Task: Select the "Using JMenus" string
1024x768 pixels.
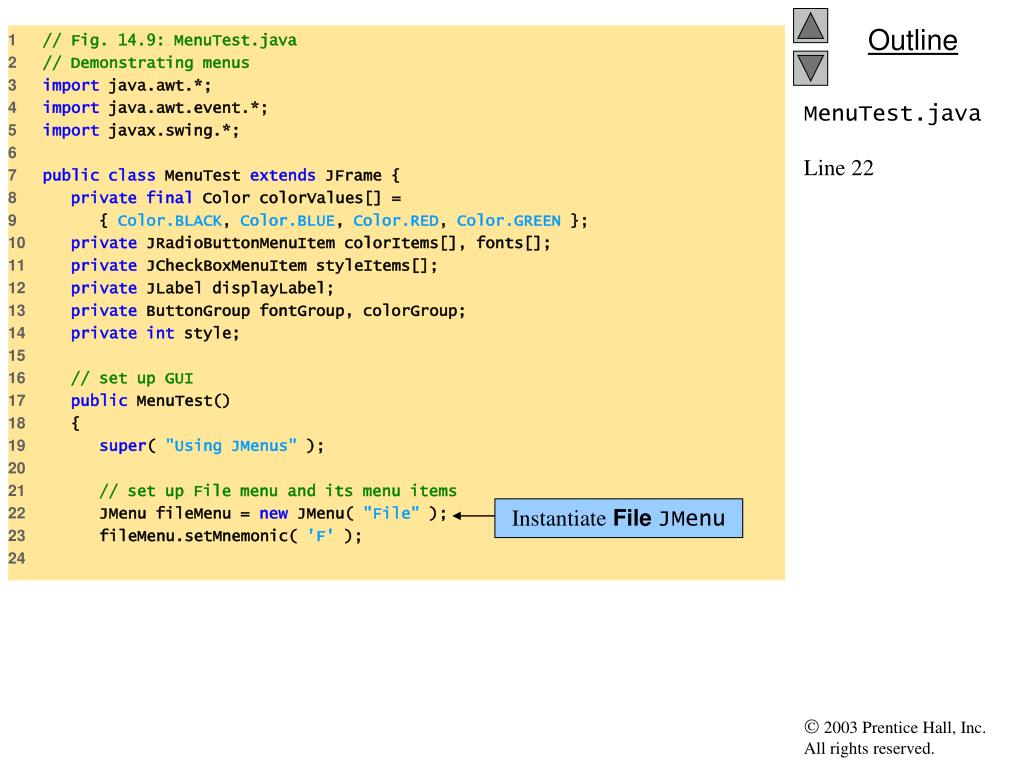Action: [231, 446]
